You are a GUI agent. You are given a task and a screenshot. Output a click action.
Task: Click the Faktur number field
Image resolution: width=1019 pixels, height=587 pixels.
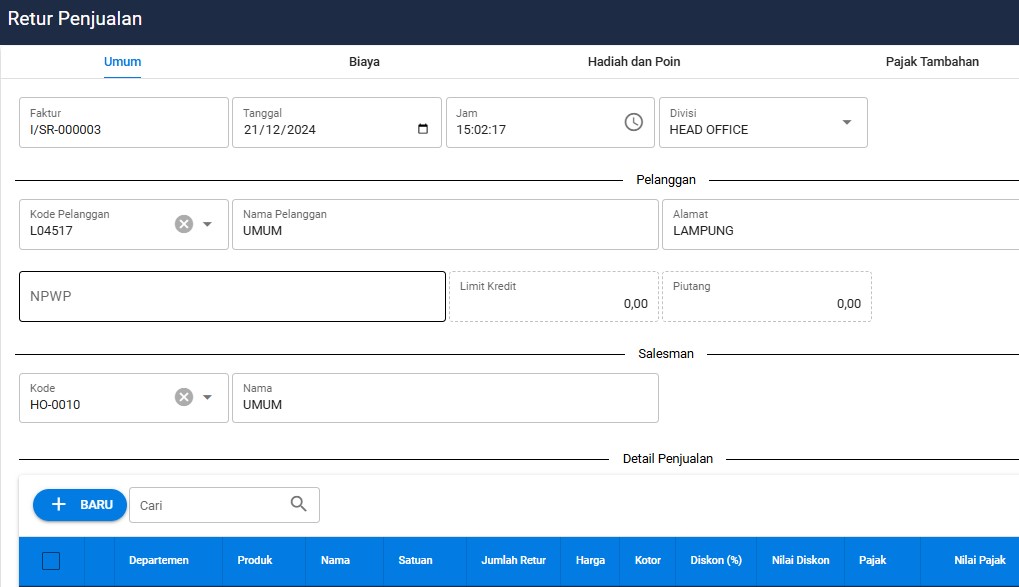coord(124,129)
